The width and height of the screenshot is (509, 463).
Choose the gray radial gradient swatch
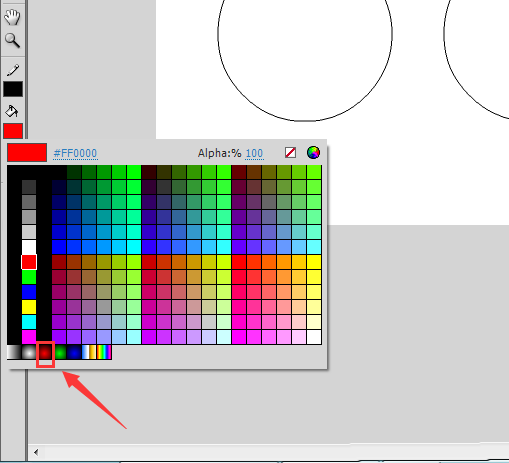pos(29,352)
